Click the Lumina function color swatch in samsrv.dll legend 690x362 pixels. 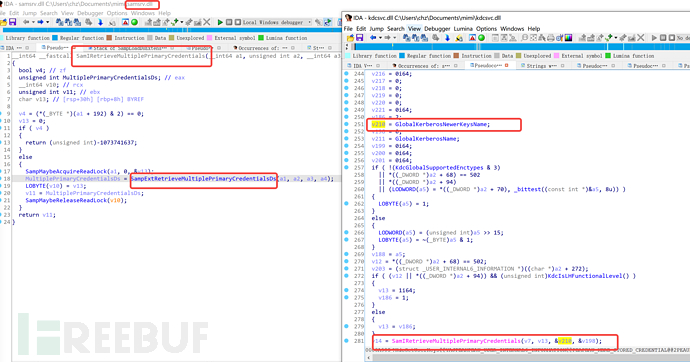point(261,38)
